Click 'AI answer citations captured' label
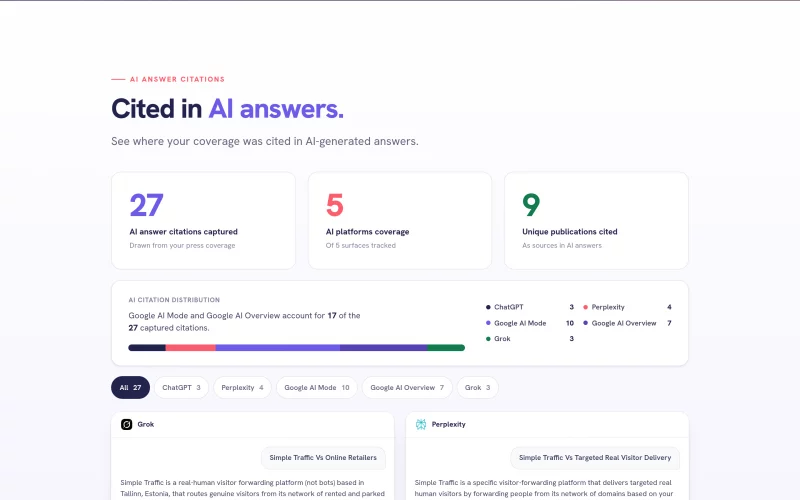This screenshot has height=500, width=800. point(184,232)
